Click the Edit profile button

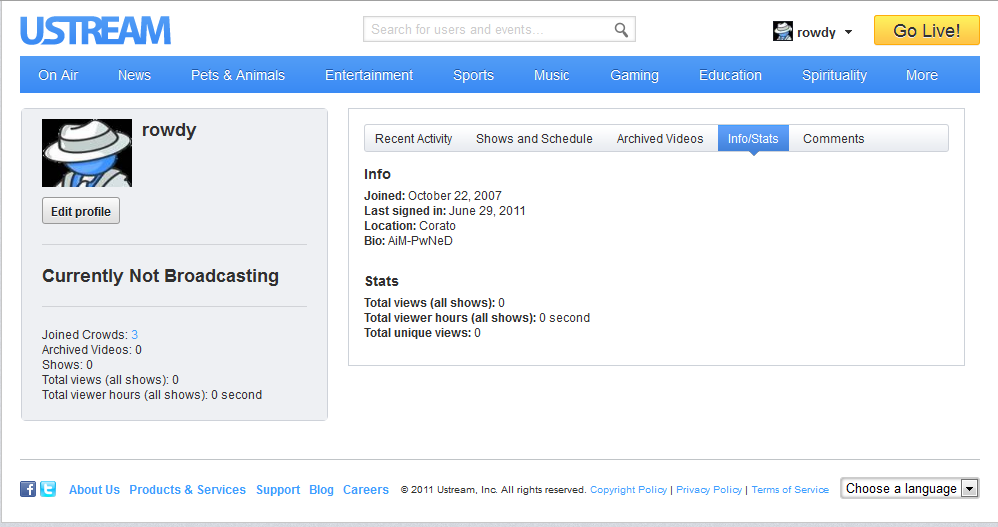81,211
